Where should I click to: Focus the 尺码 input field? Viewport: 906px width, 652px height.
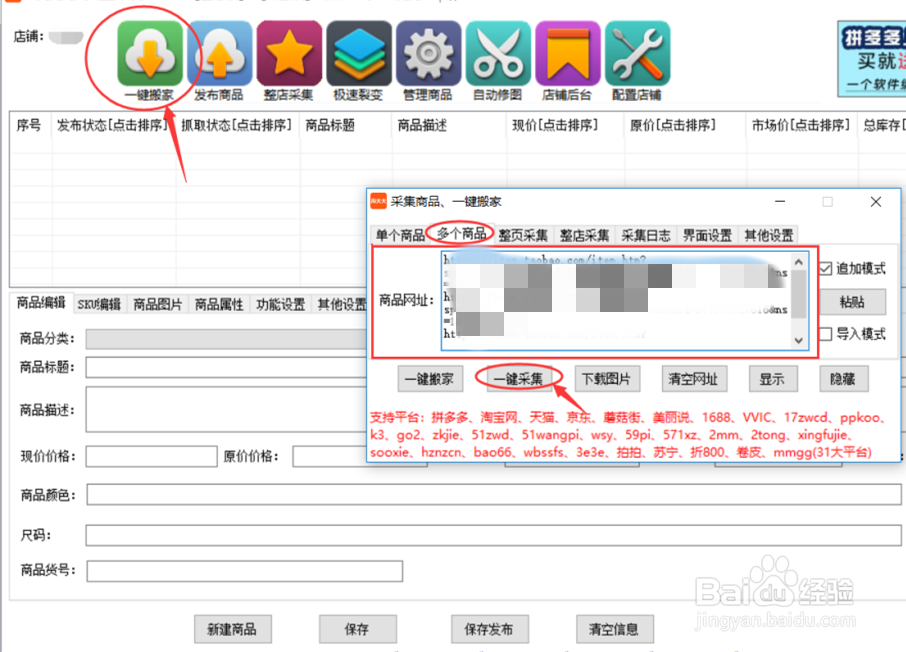(493, 535)
